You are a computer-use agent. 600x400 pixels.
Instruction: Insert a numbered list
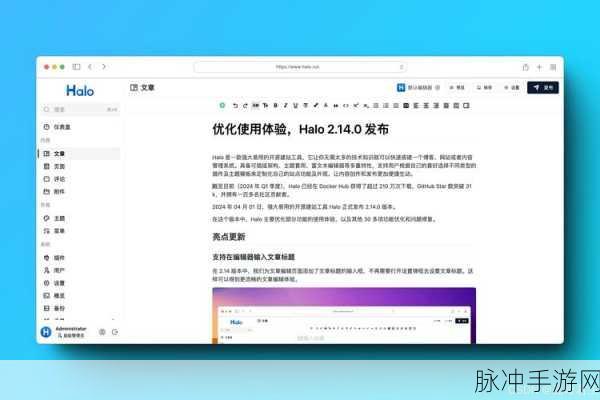(x=386, y=106)
